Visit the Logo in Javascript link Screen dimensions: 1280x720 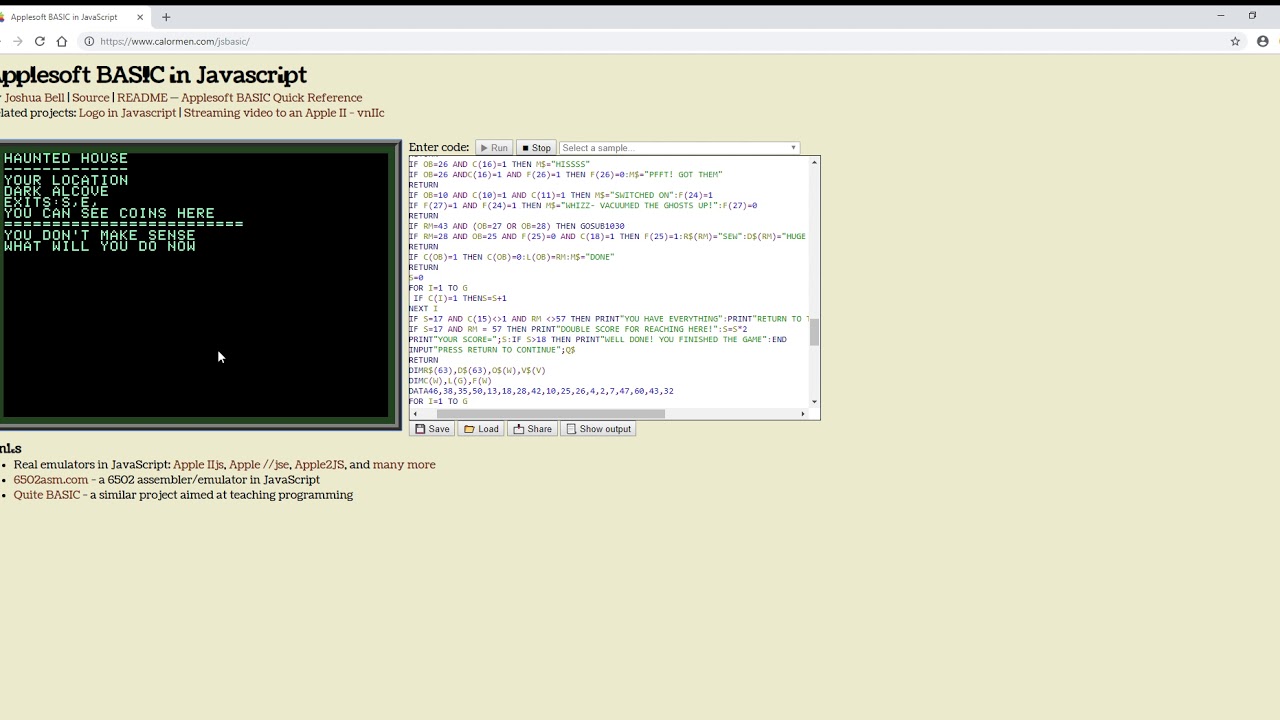[x=127, y=113]
